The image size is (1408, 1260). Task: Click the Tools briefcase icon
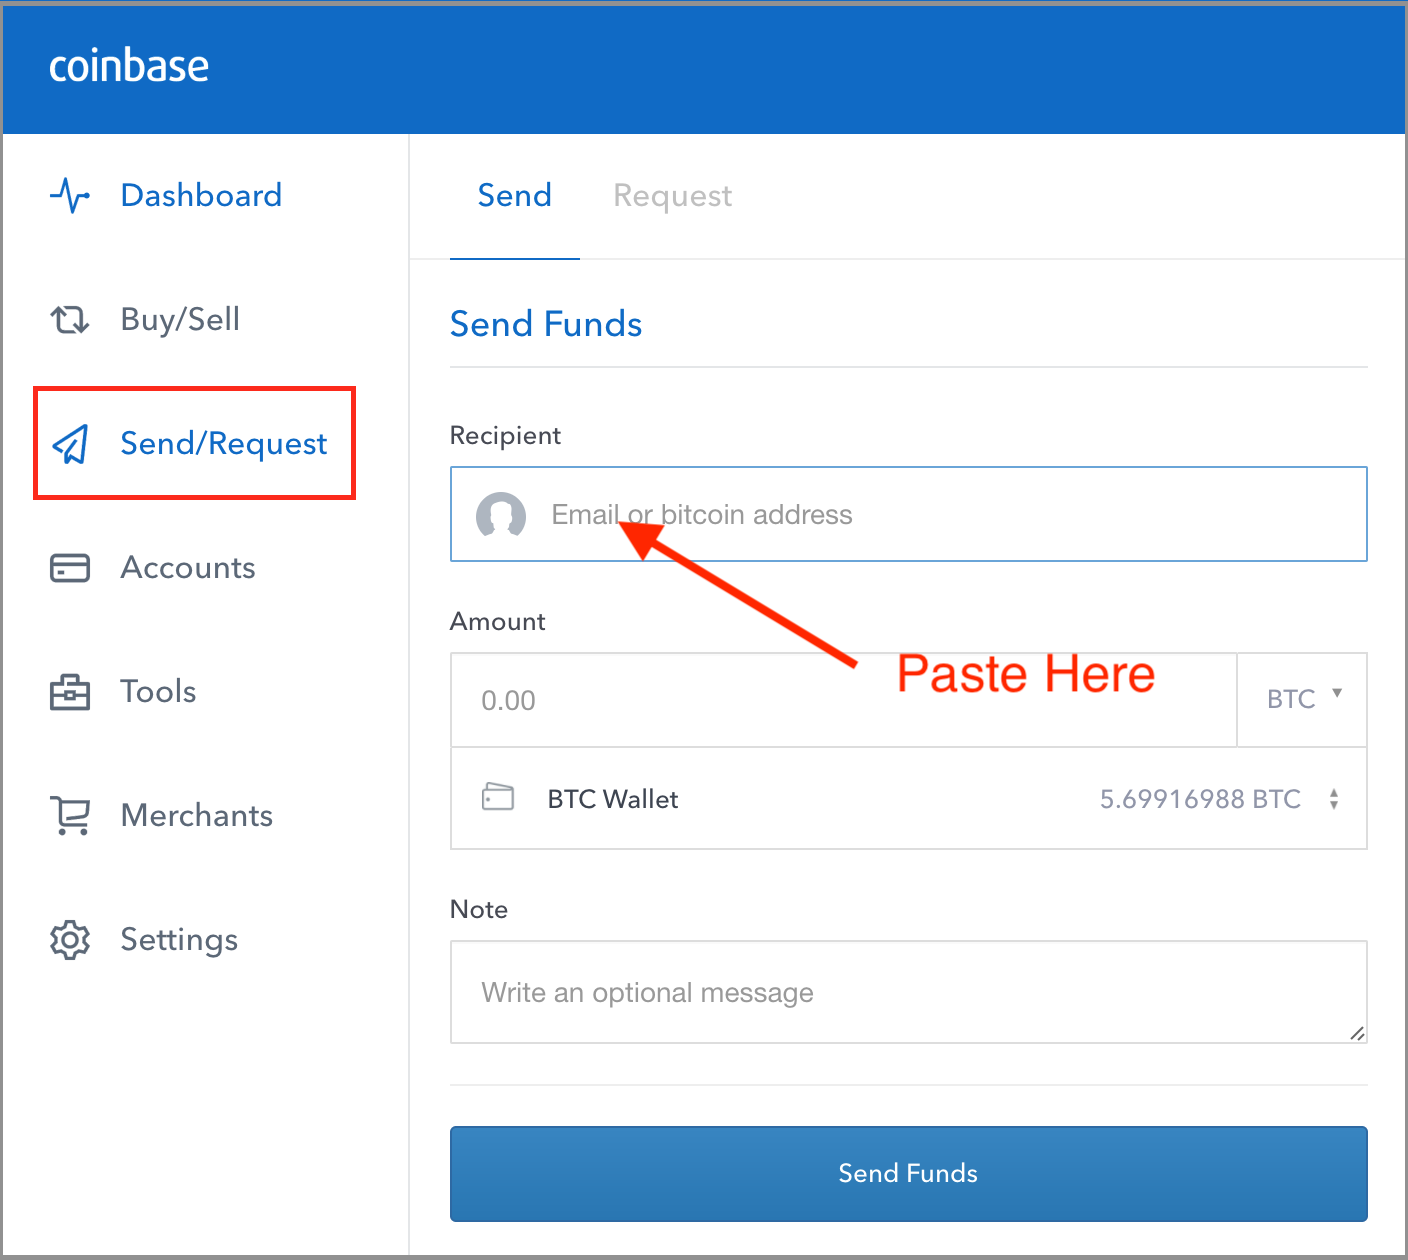point(70,692)
